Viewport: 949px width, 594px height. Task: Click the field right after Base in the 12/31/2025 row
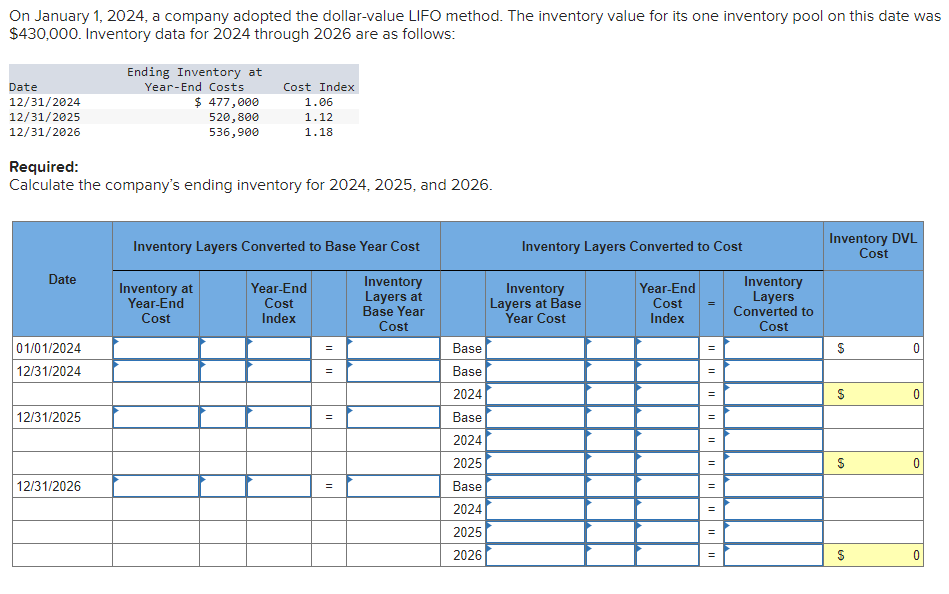(536, 417)
